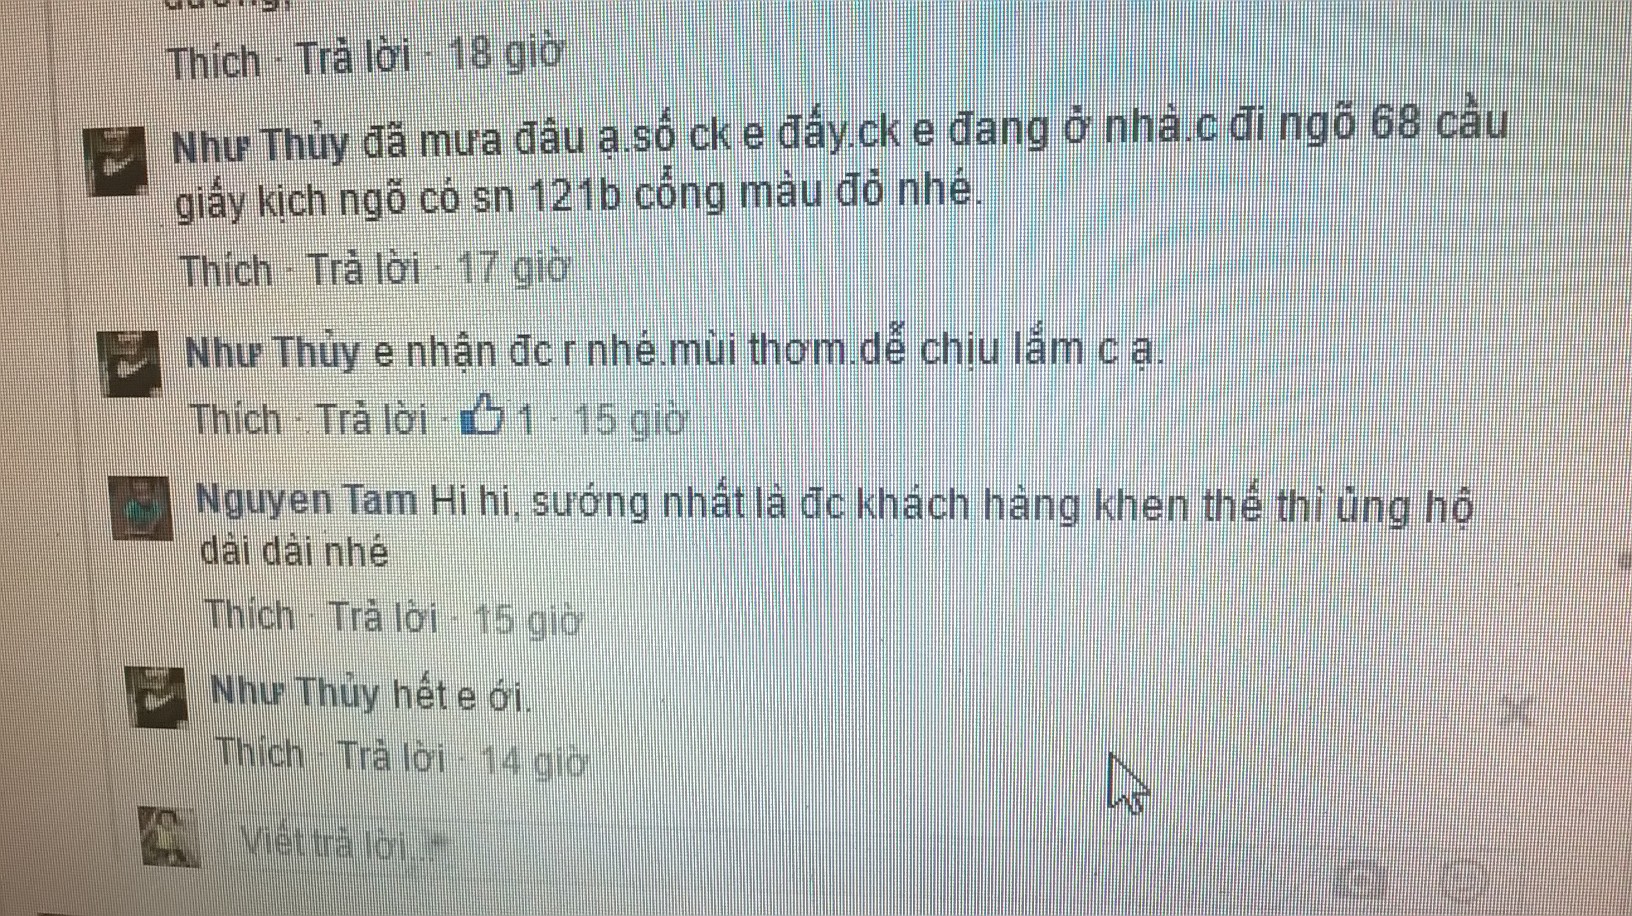Screen dimensions: 1632x916
Task: Click Thích under the hết e ơi comment
Action: 261,752
